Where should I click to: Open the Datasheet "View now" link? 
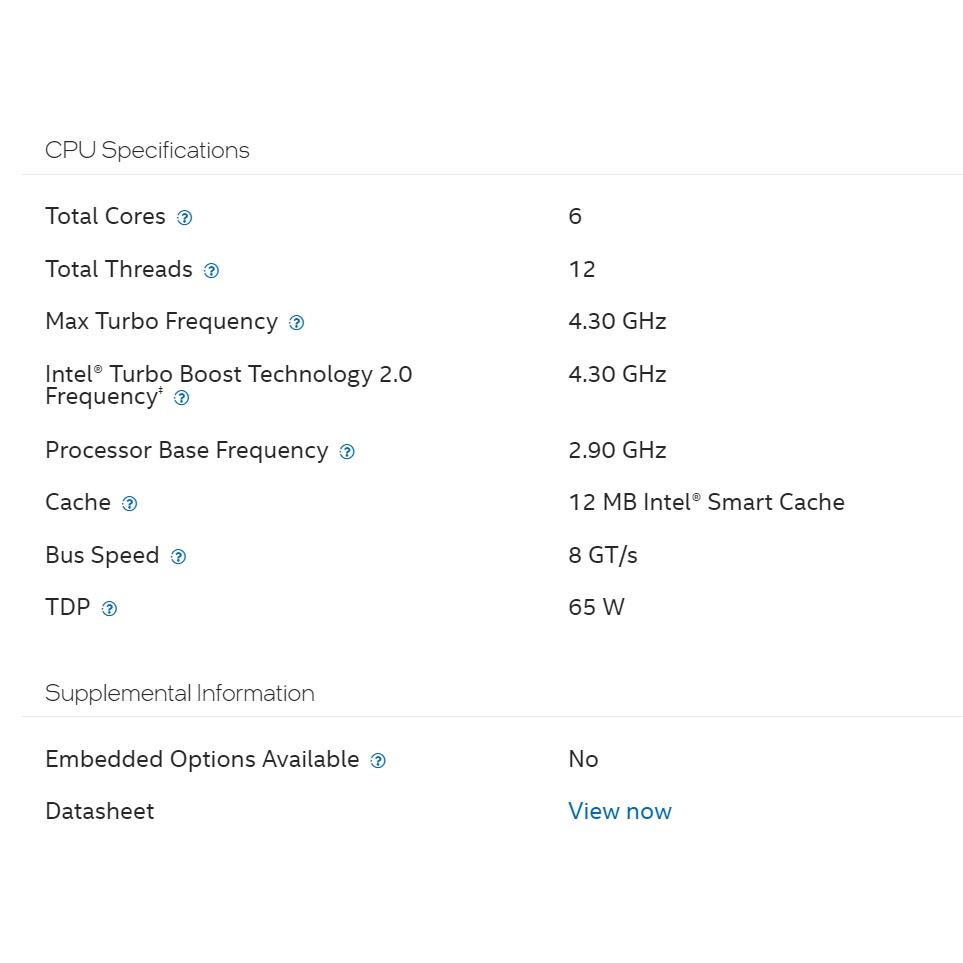tap(619, 811)
